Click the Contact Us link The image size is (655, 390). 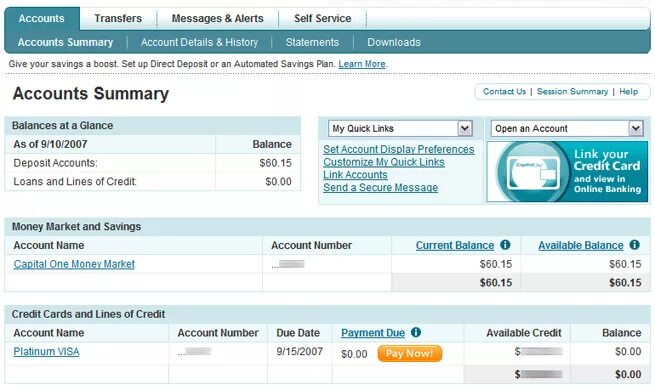(504, 91)
